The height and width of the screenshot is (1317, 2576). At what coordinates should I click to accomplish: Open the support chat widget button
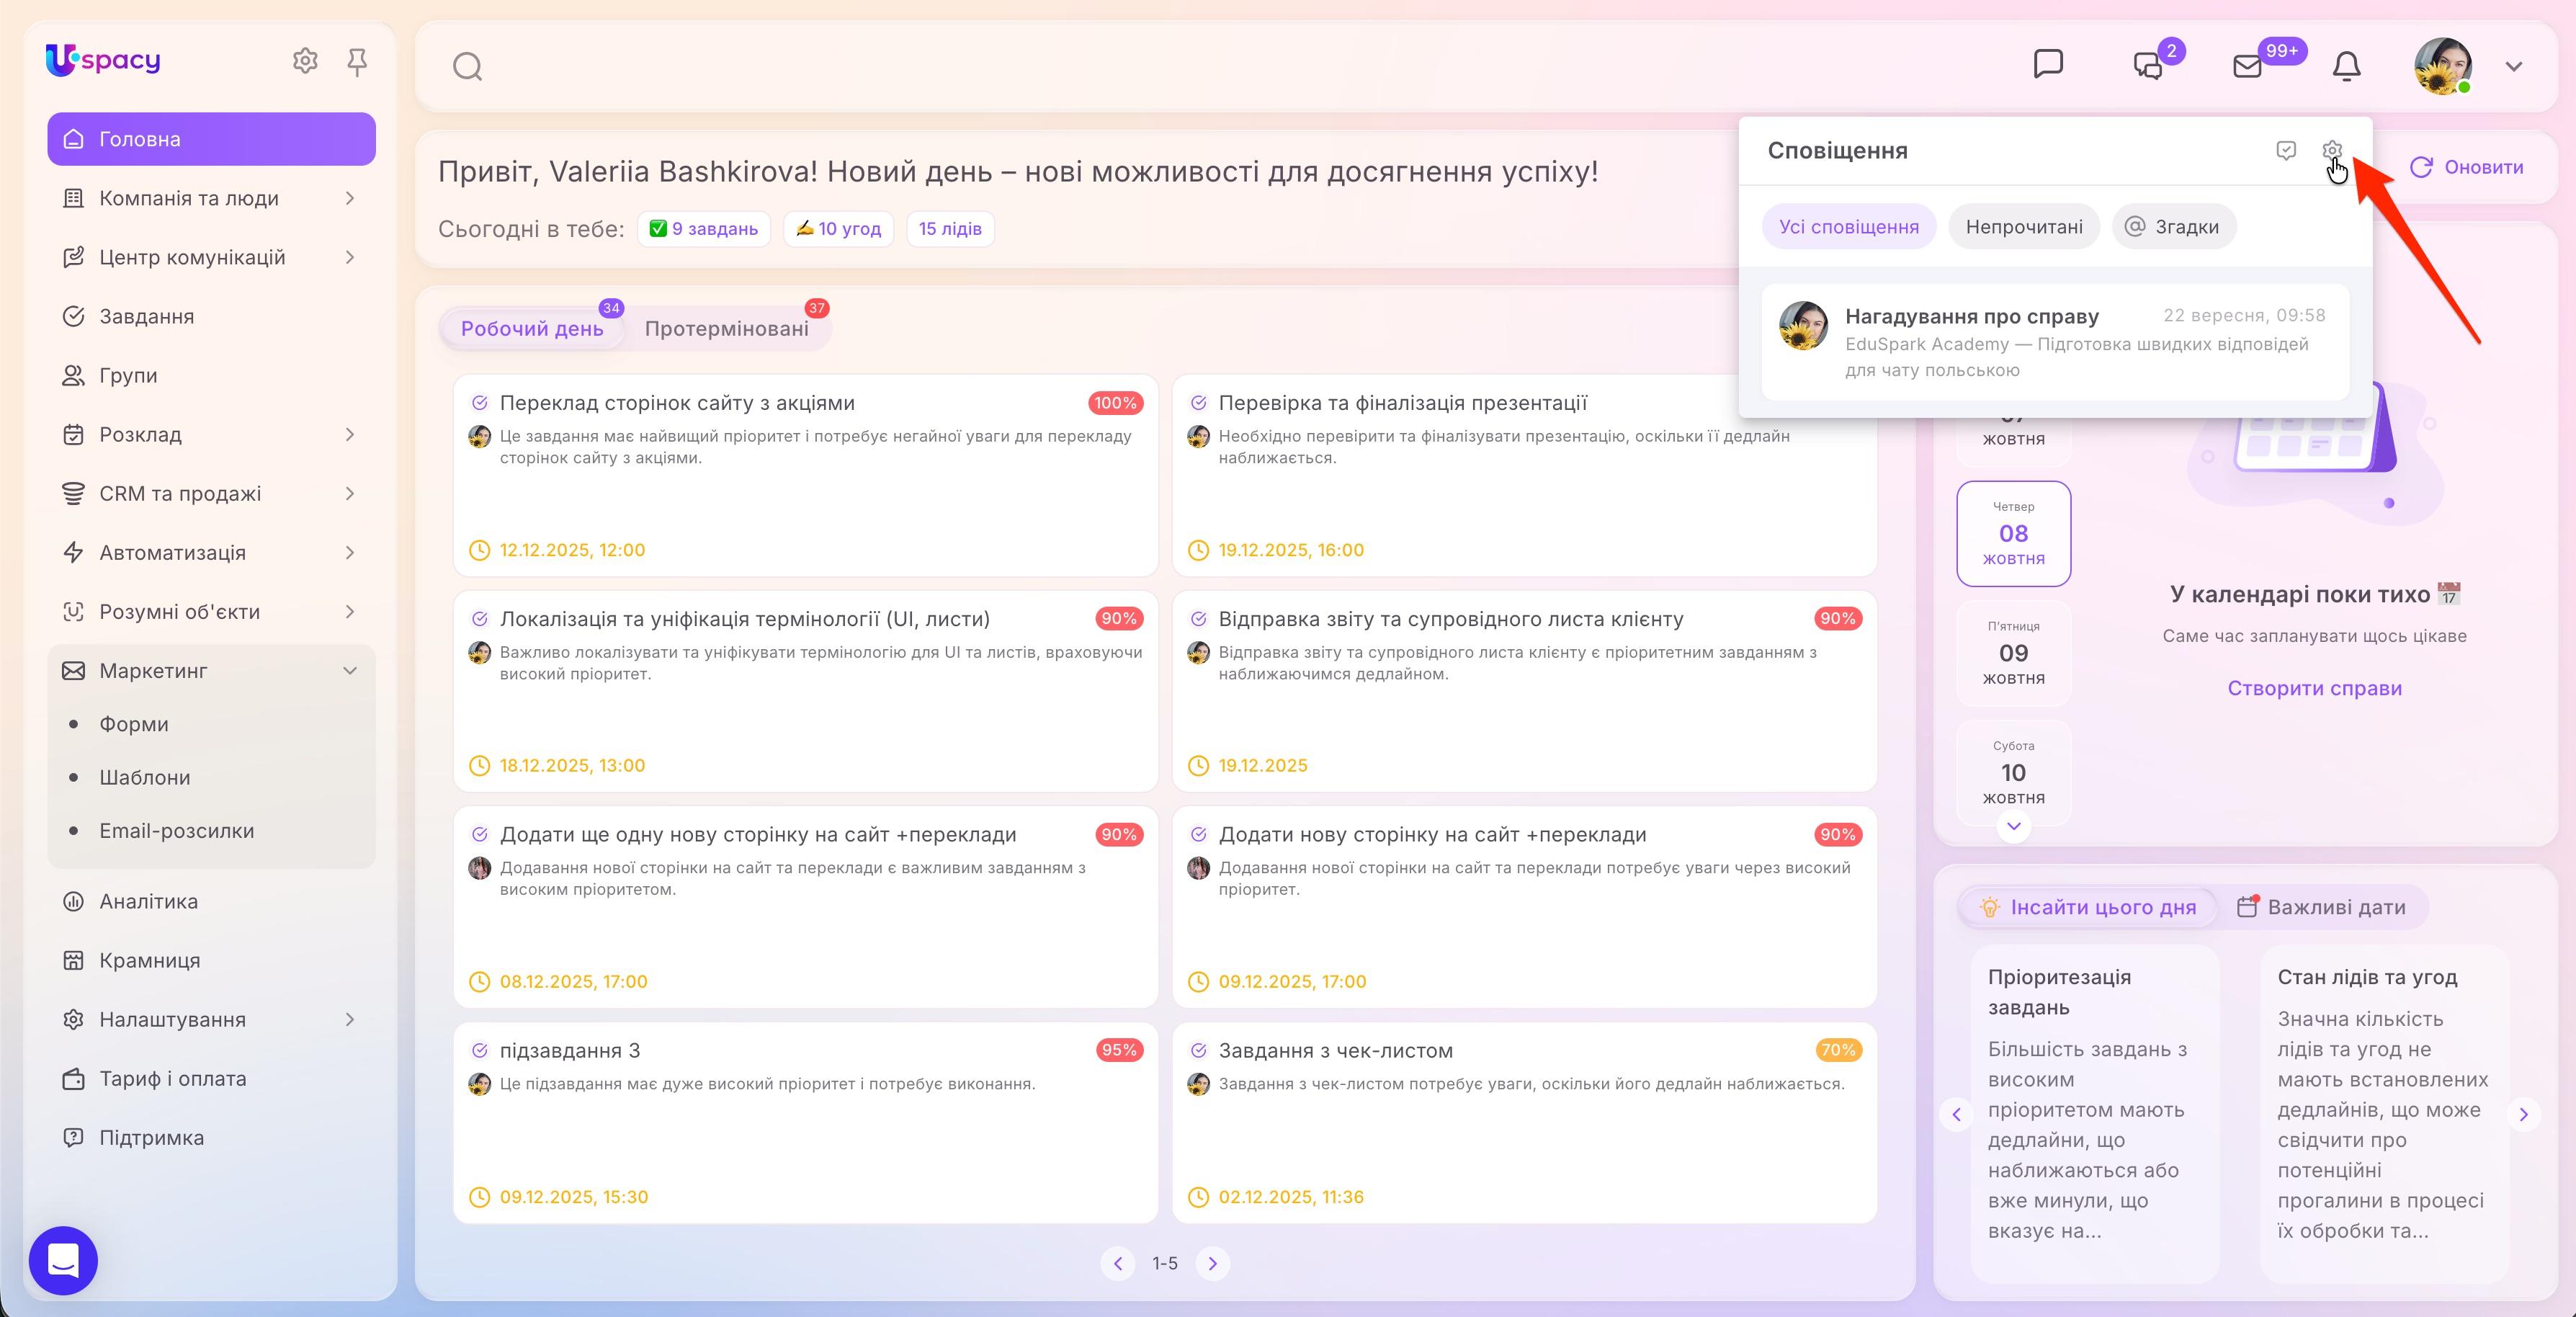coord(63,1260)
